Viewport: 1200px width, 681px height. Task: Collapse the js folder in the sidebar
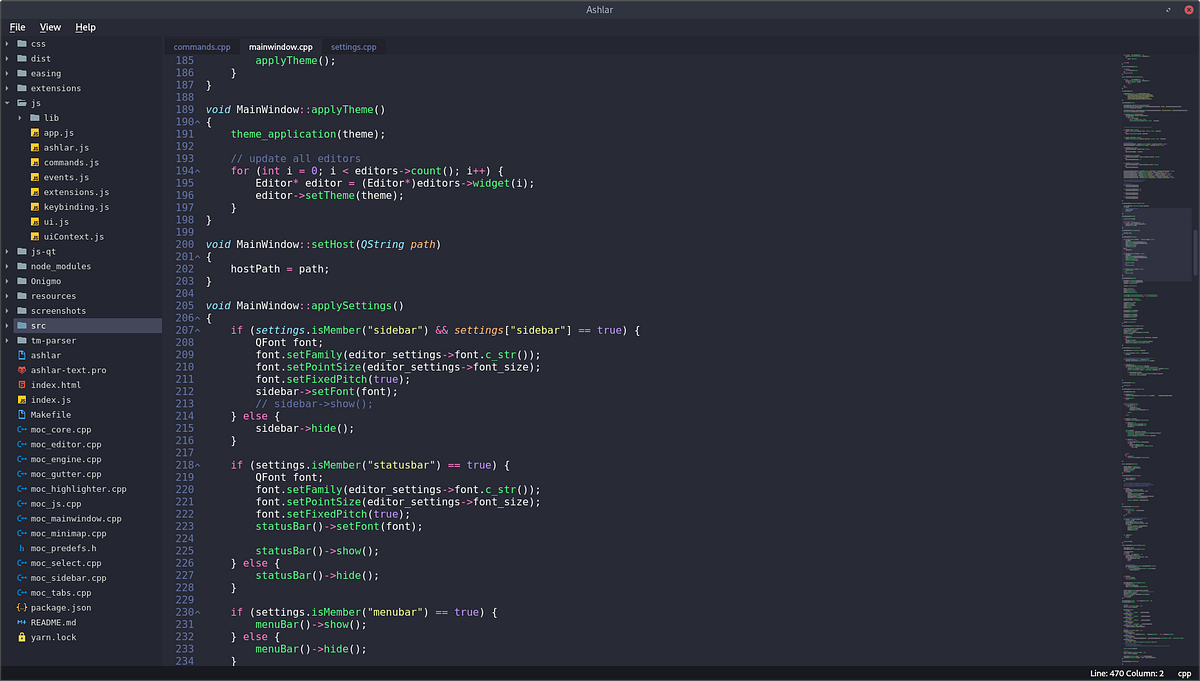tap(8, 102)
